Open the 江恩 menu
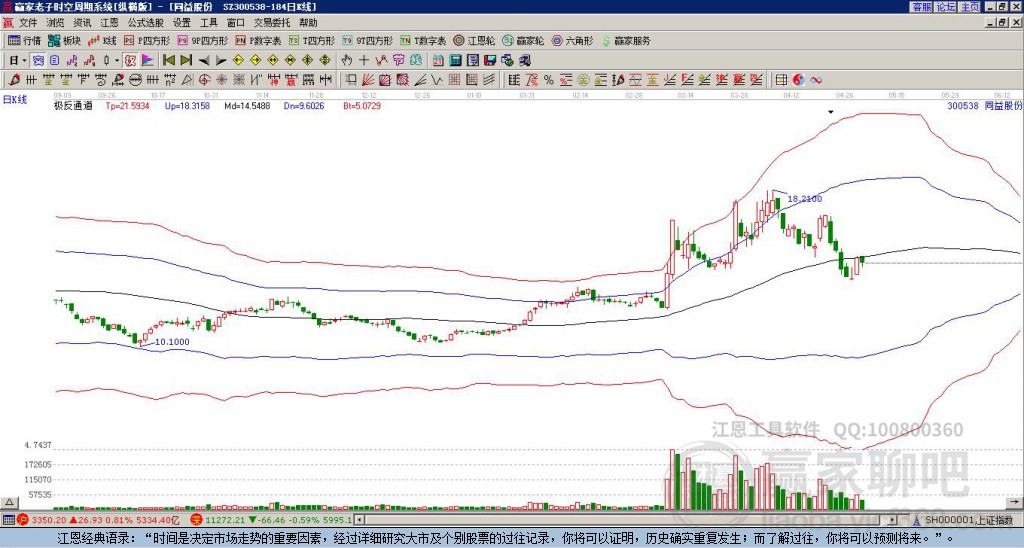1024x548 pixels. [x=109, y=23]
